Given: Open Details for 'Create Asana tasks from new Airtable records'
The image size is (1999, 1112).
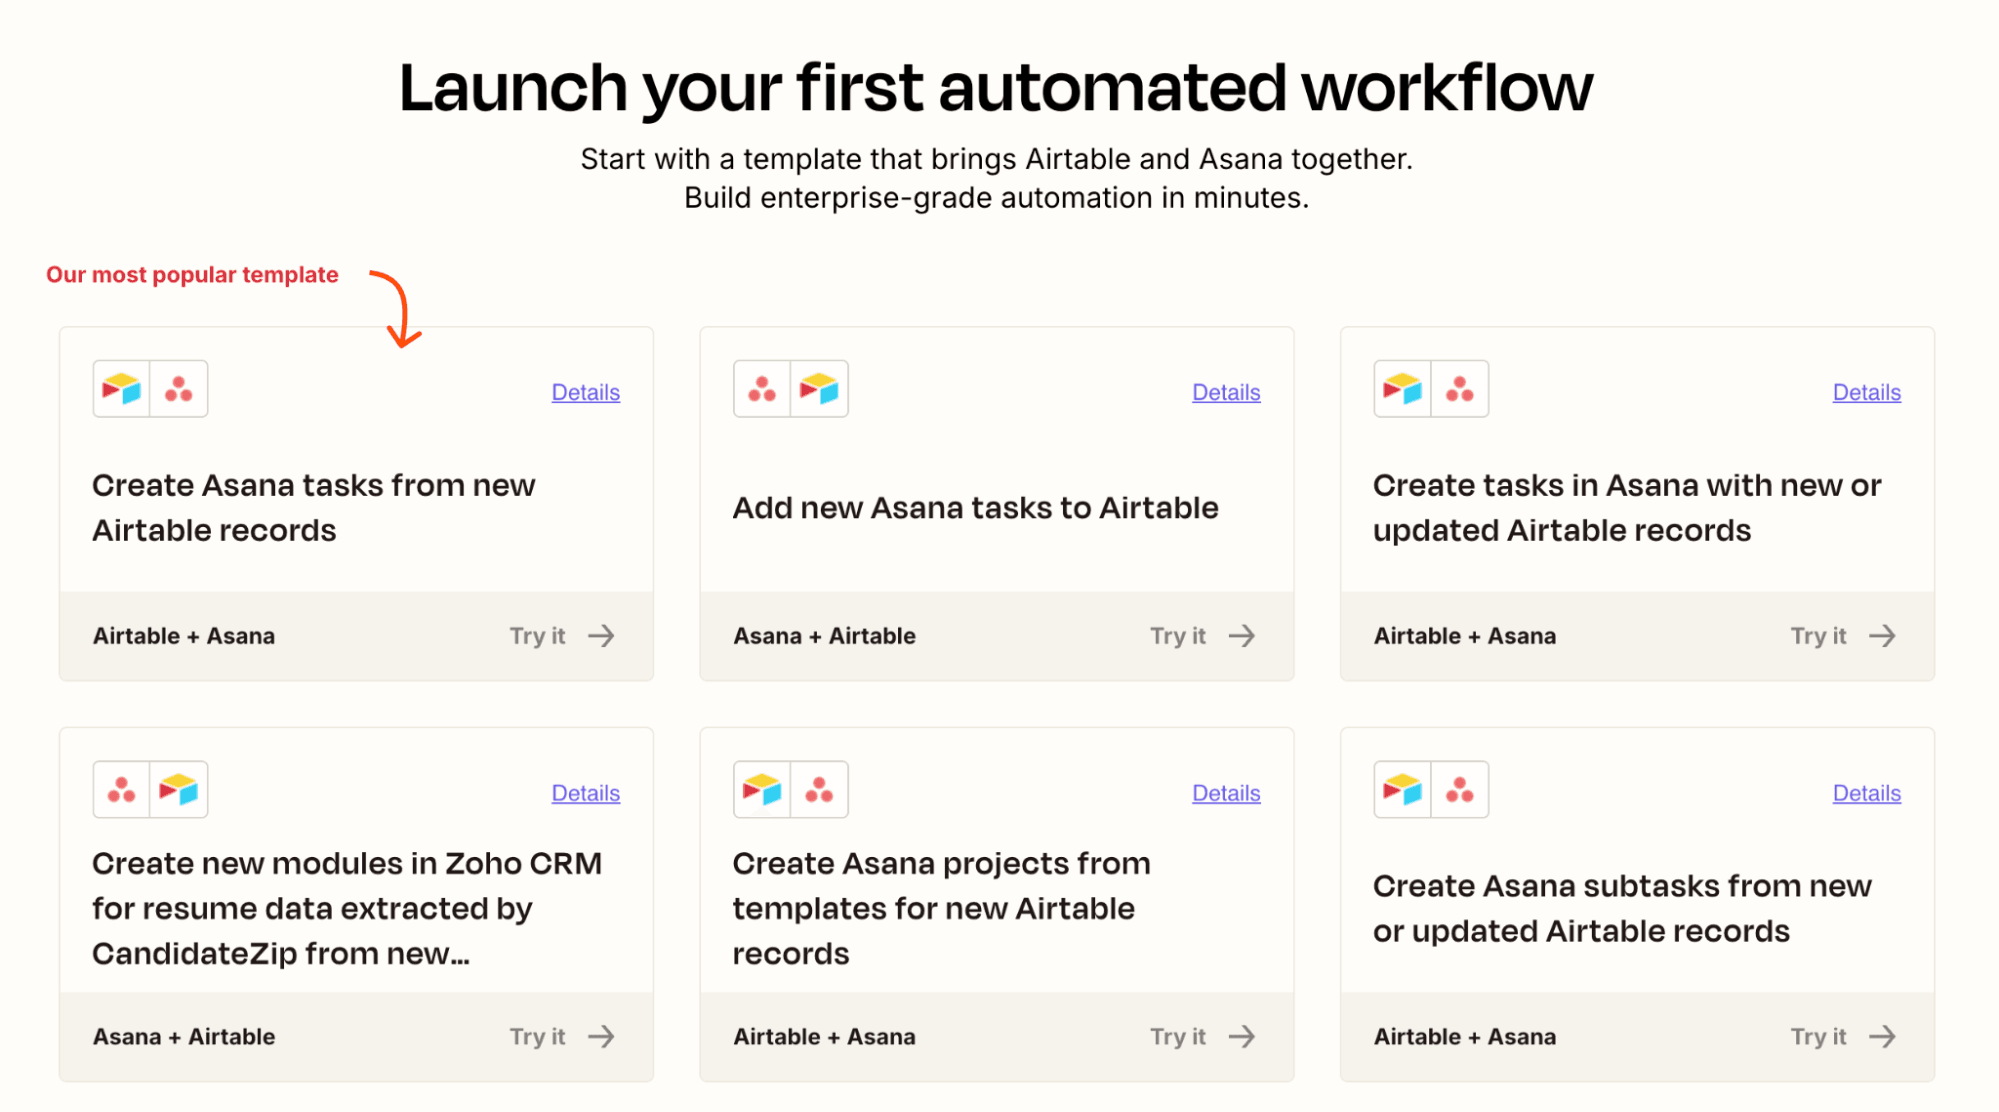Looking at the screenshot, I should point(586,392).
